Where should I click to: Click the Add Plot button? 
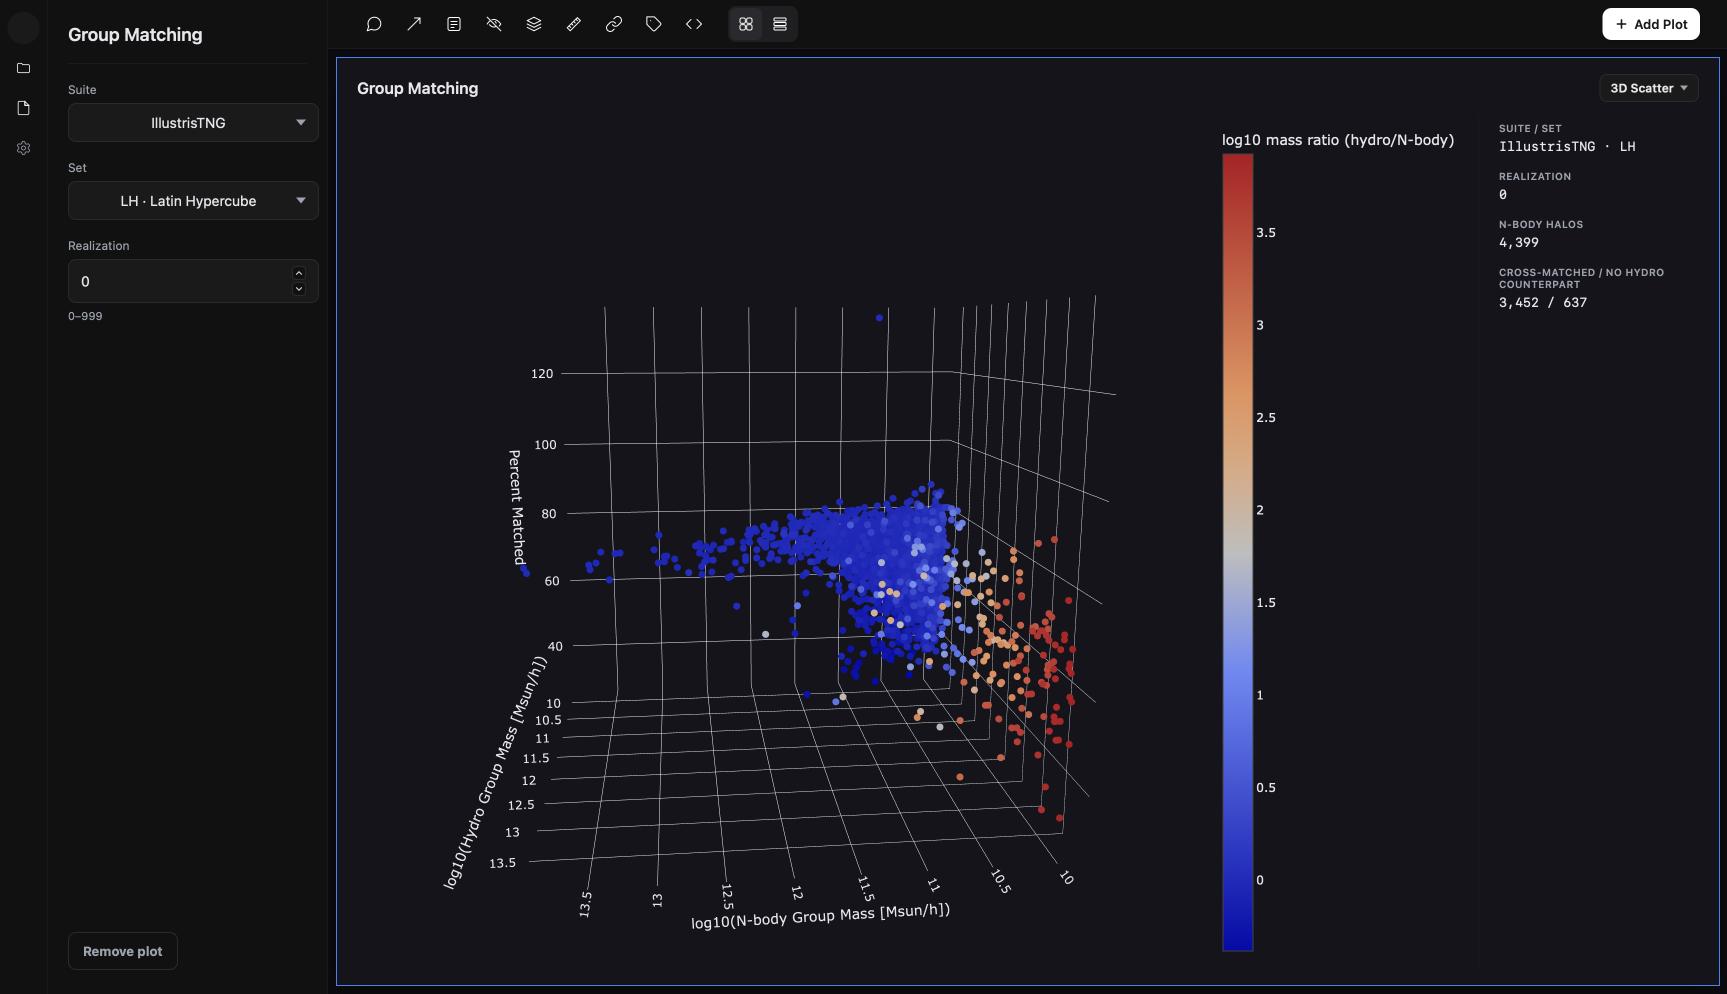pyautogui.click(x=1651, y=24)
